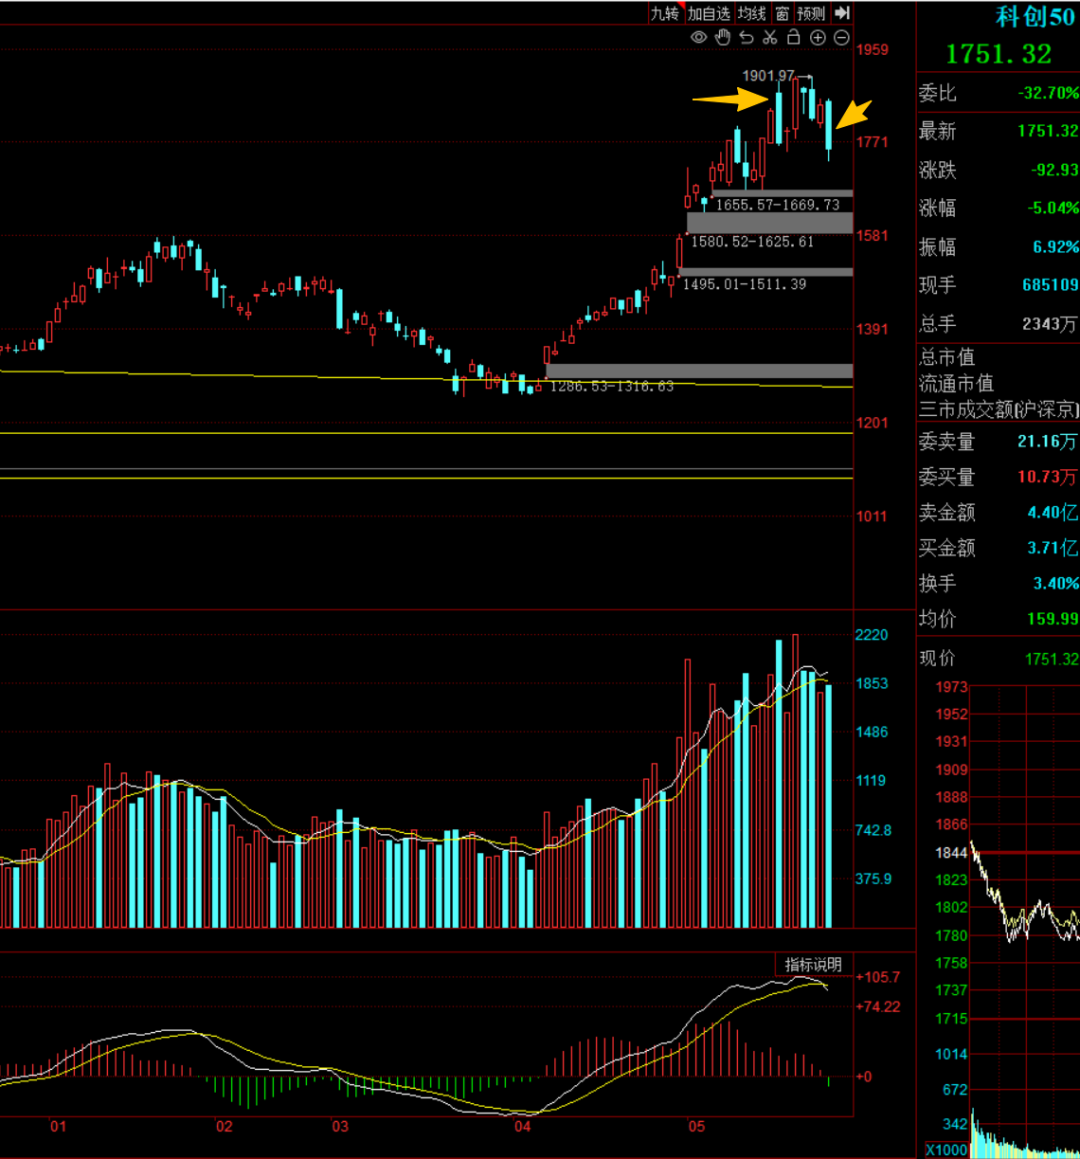
Task: Select the 1286.53-1316.63 gap label
Action: click(x=612, y=386)
